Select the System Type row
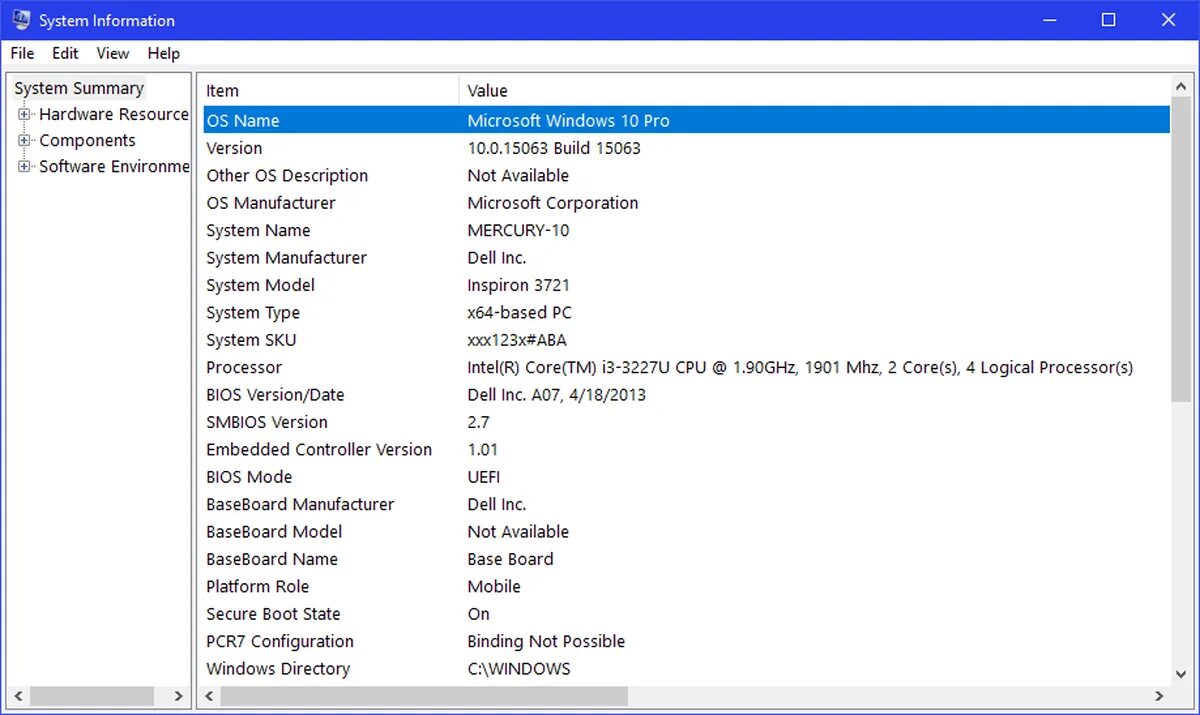 pos(686,313)
